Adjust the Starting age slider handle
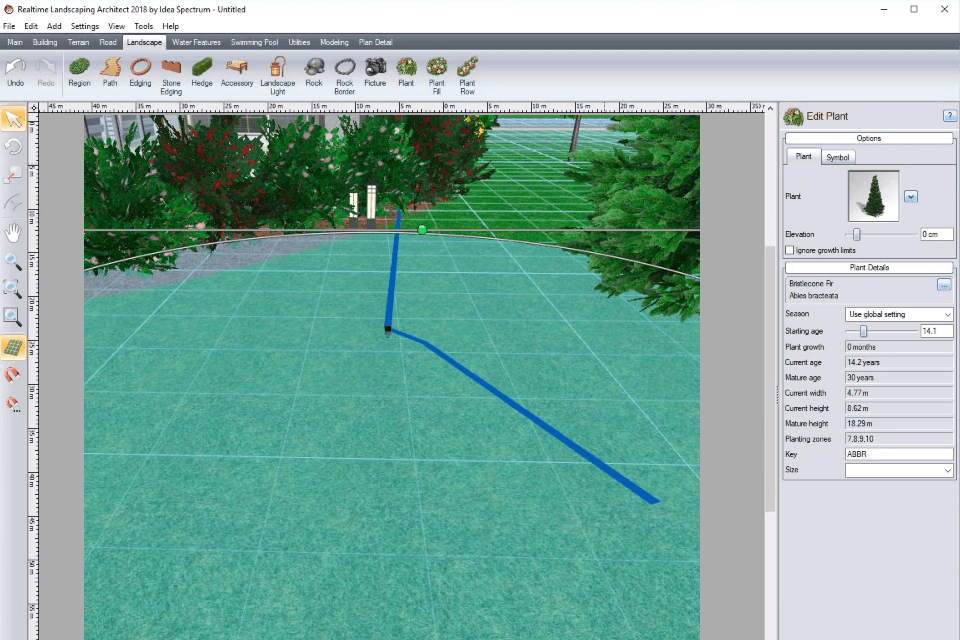The width and height of the screenshot is (960, 640). [x=863, y=331]
